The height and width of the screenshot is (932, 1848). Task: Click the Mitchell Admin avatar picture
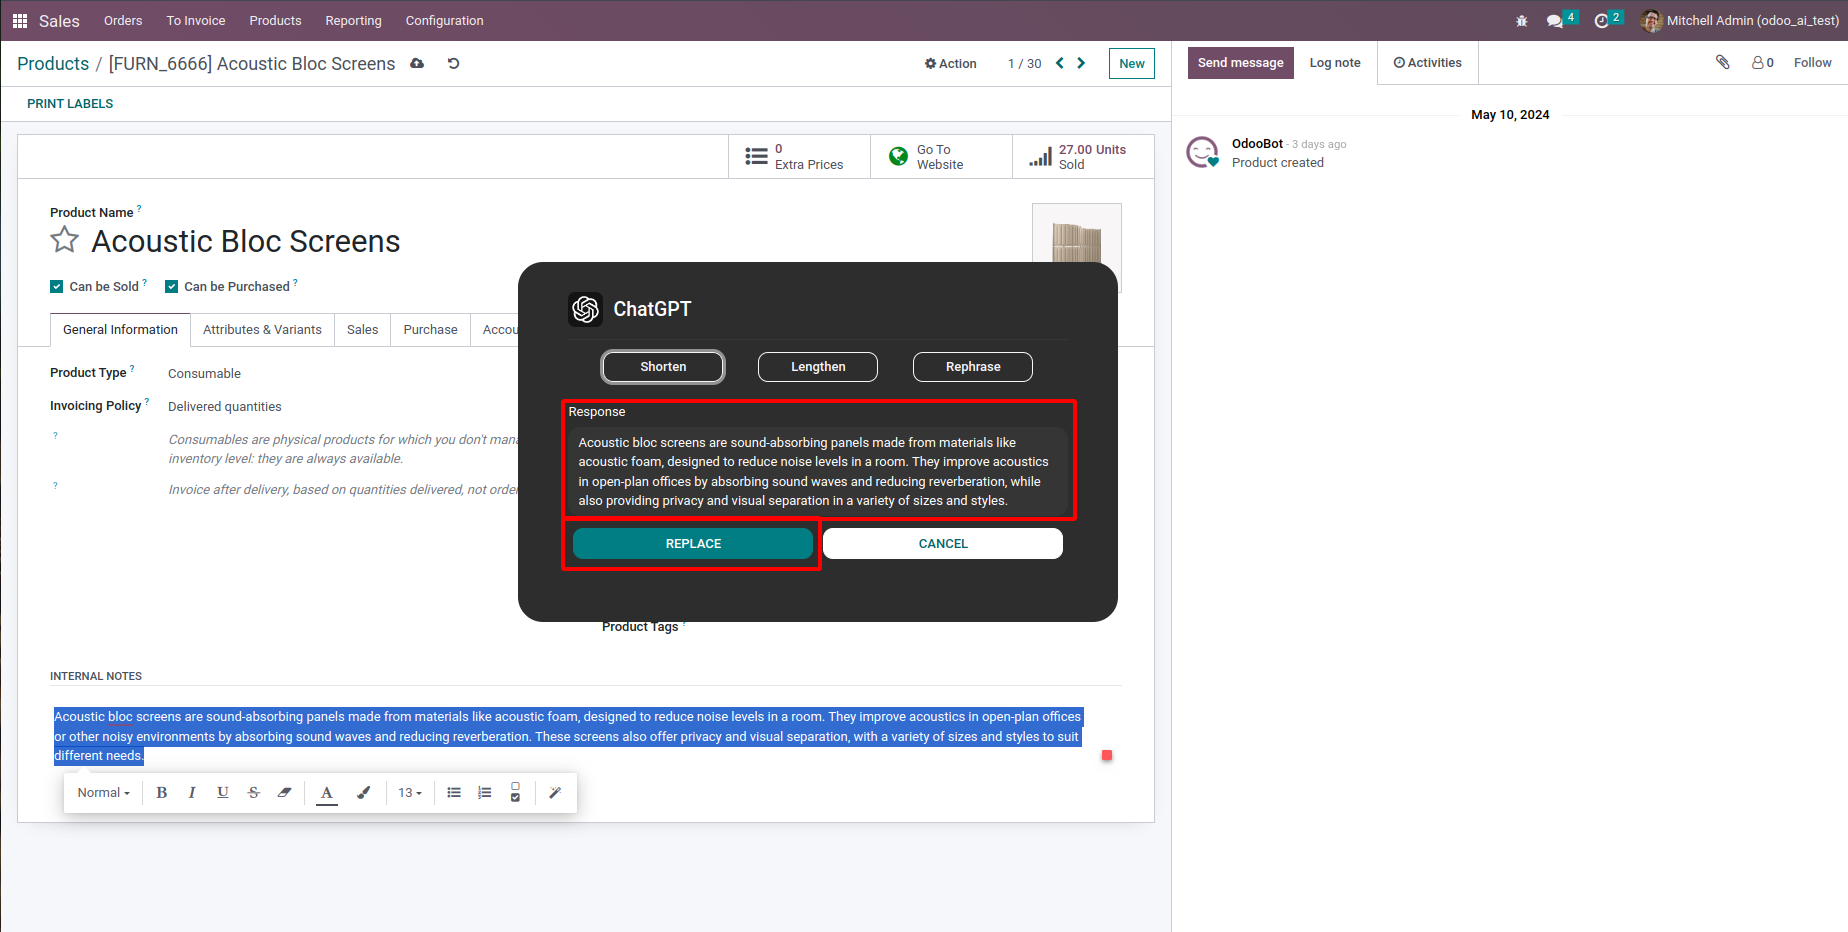(x=1652, y=21)
